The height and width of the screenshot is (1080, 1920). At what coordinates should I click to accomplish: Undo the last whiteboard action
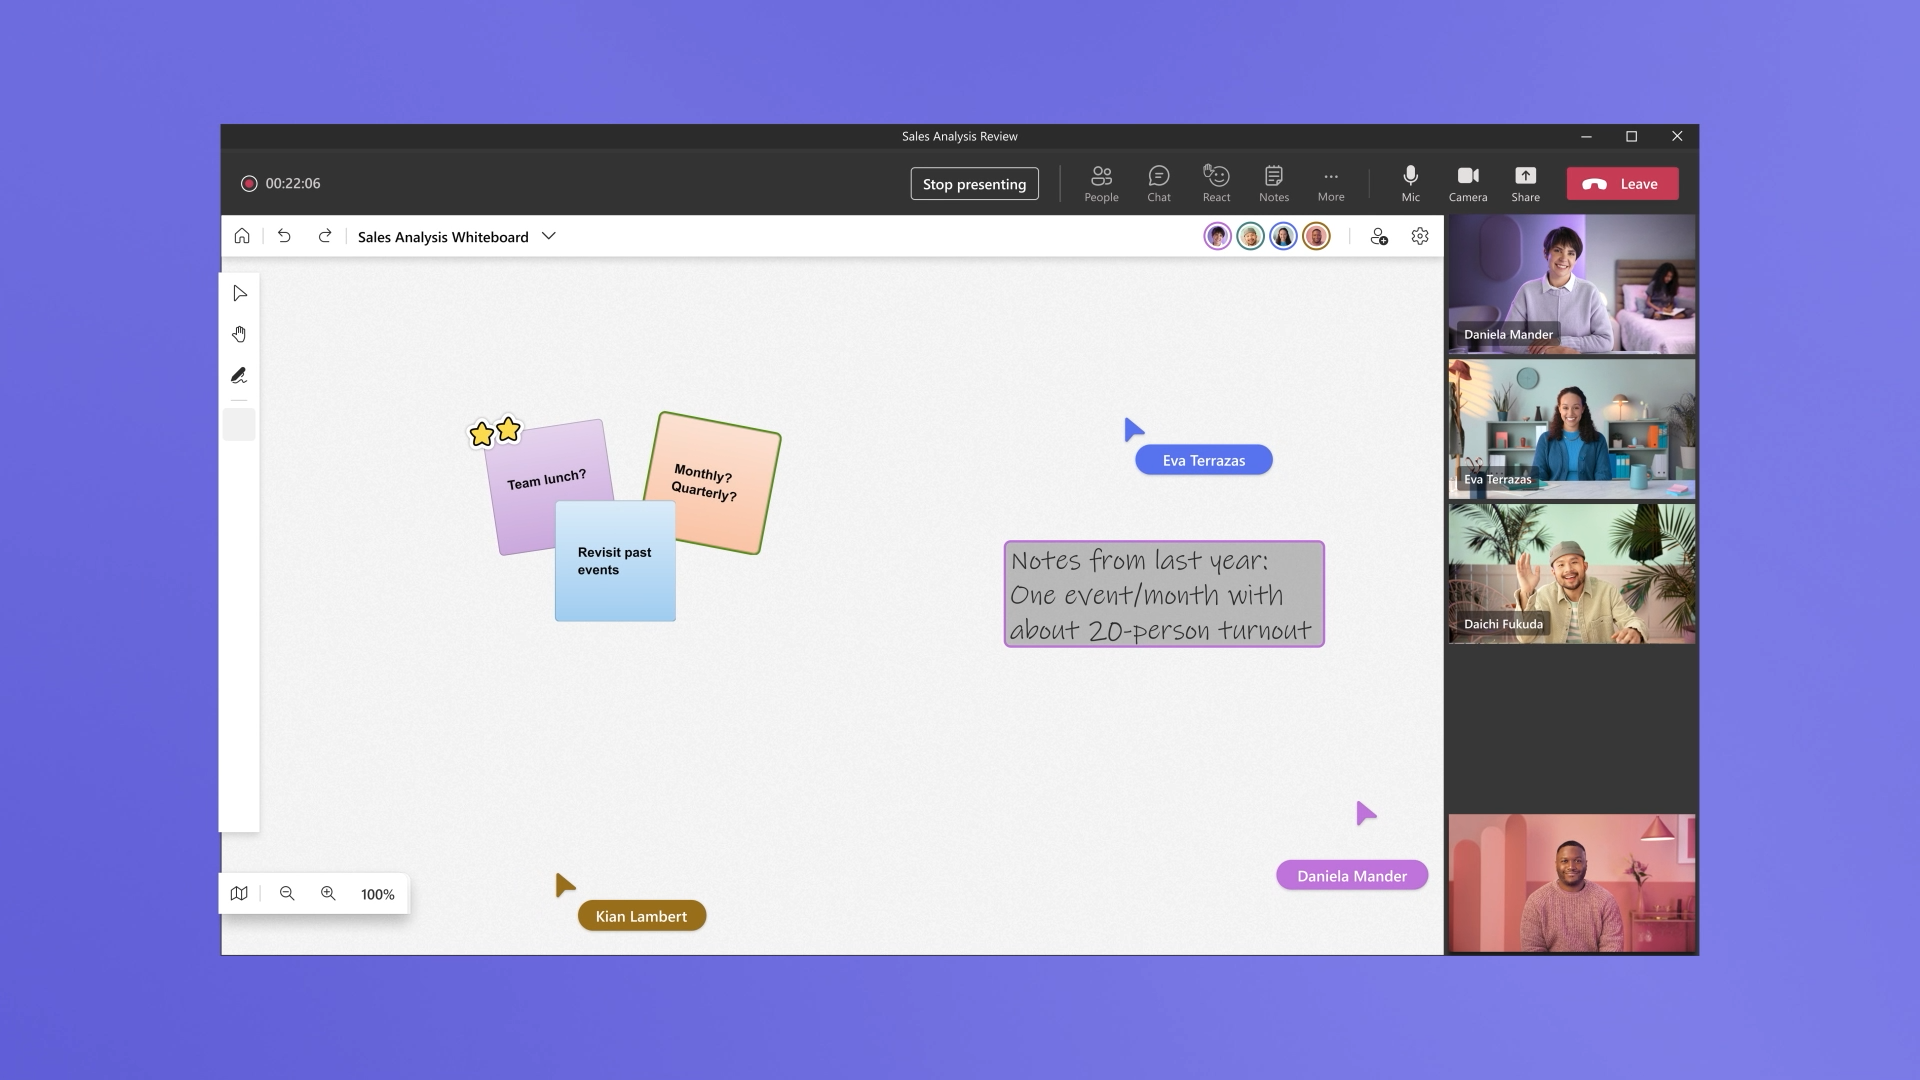pyautogui.click(x=284, y=236)
